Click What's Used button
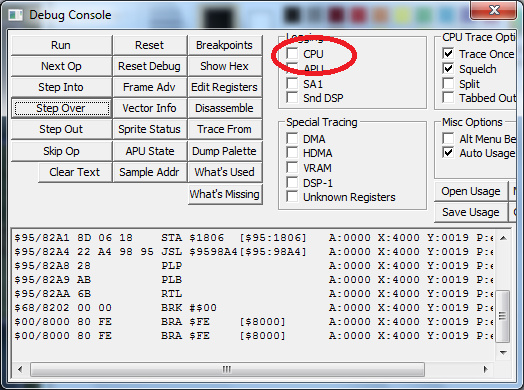The height and width of the screenshot is (390, 524). (225, 172)
